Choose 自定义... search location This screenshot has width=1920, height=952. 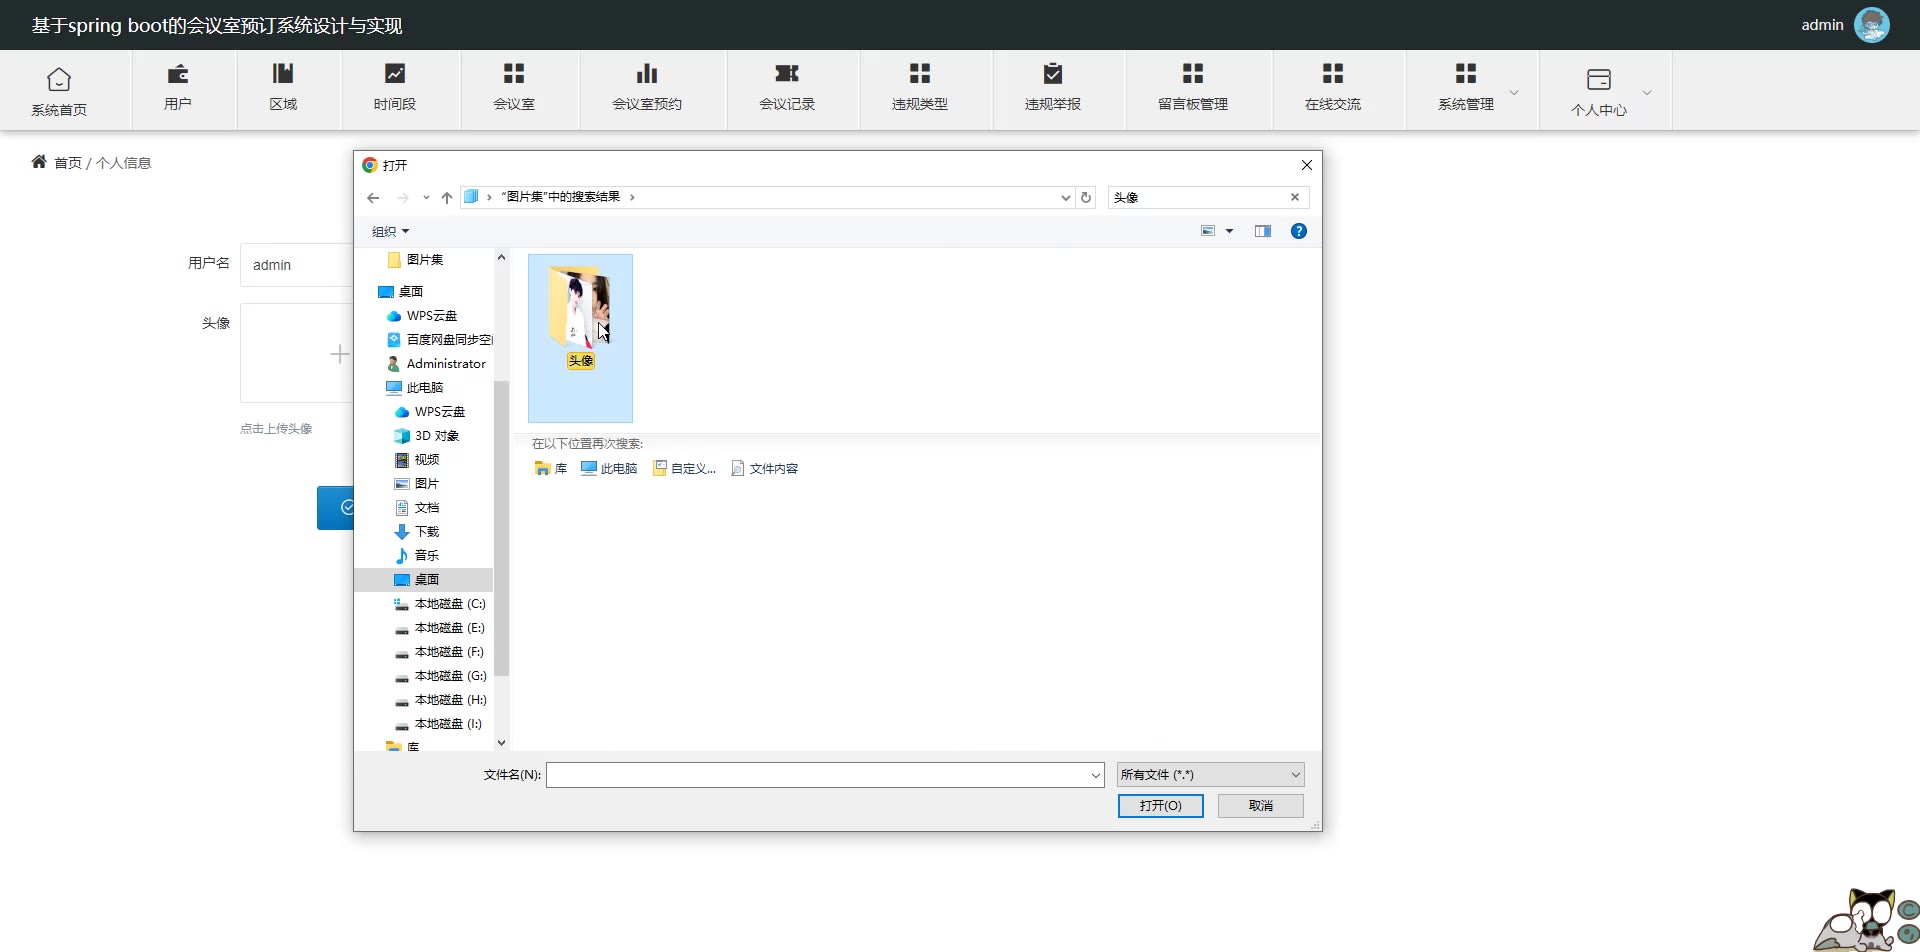685,468
